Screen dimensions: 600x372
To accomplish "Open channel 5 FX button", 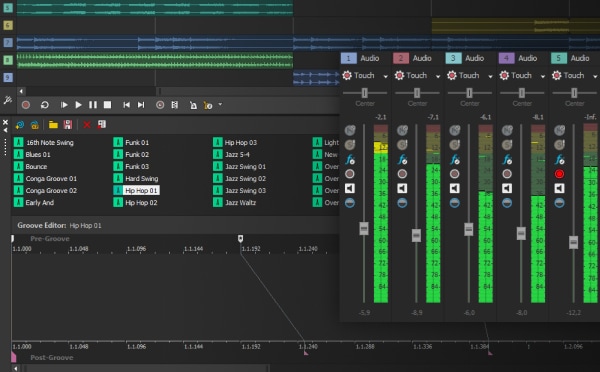I will [x=559, y=160].
